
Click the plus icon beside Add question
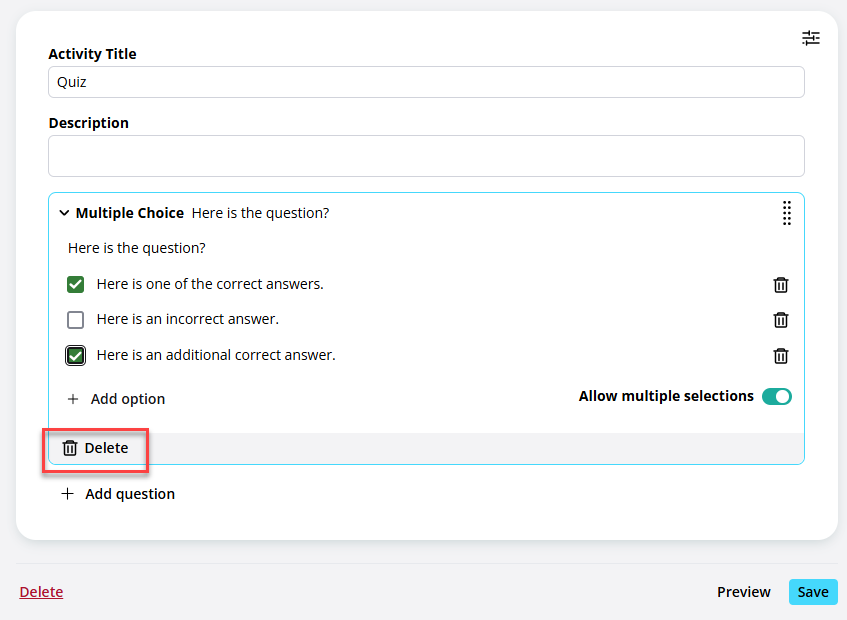click(68, 494)
